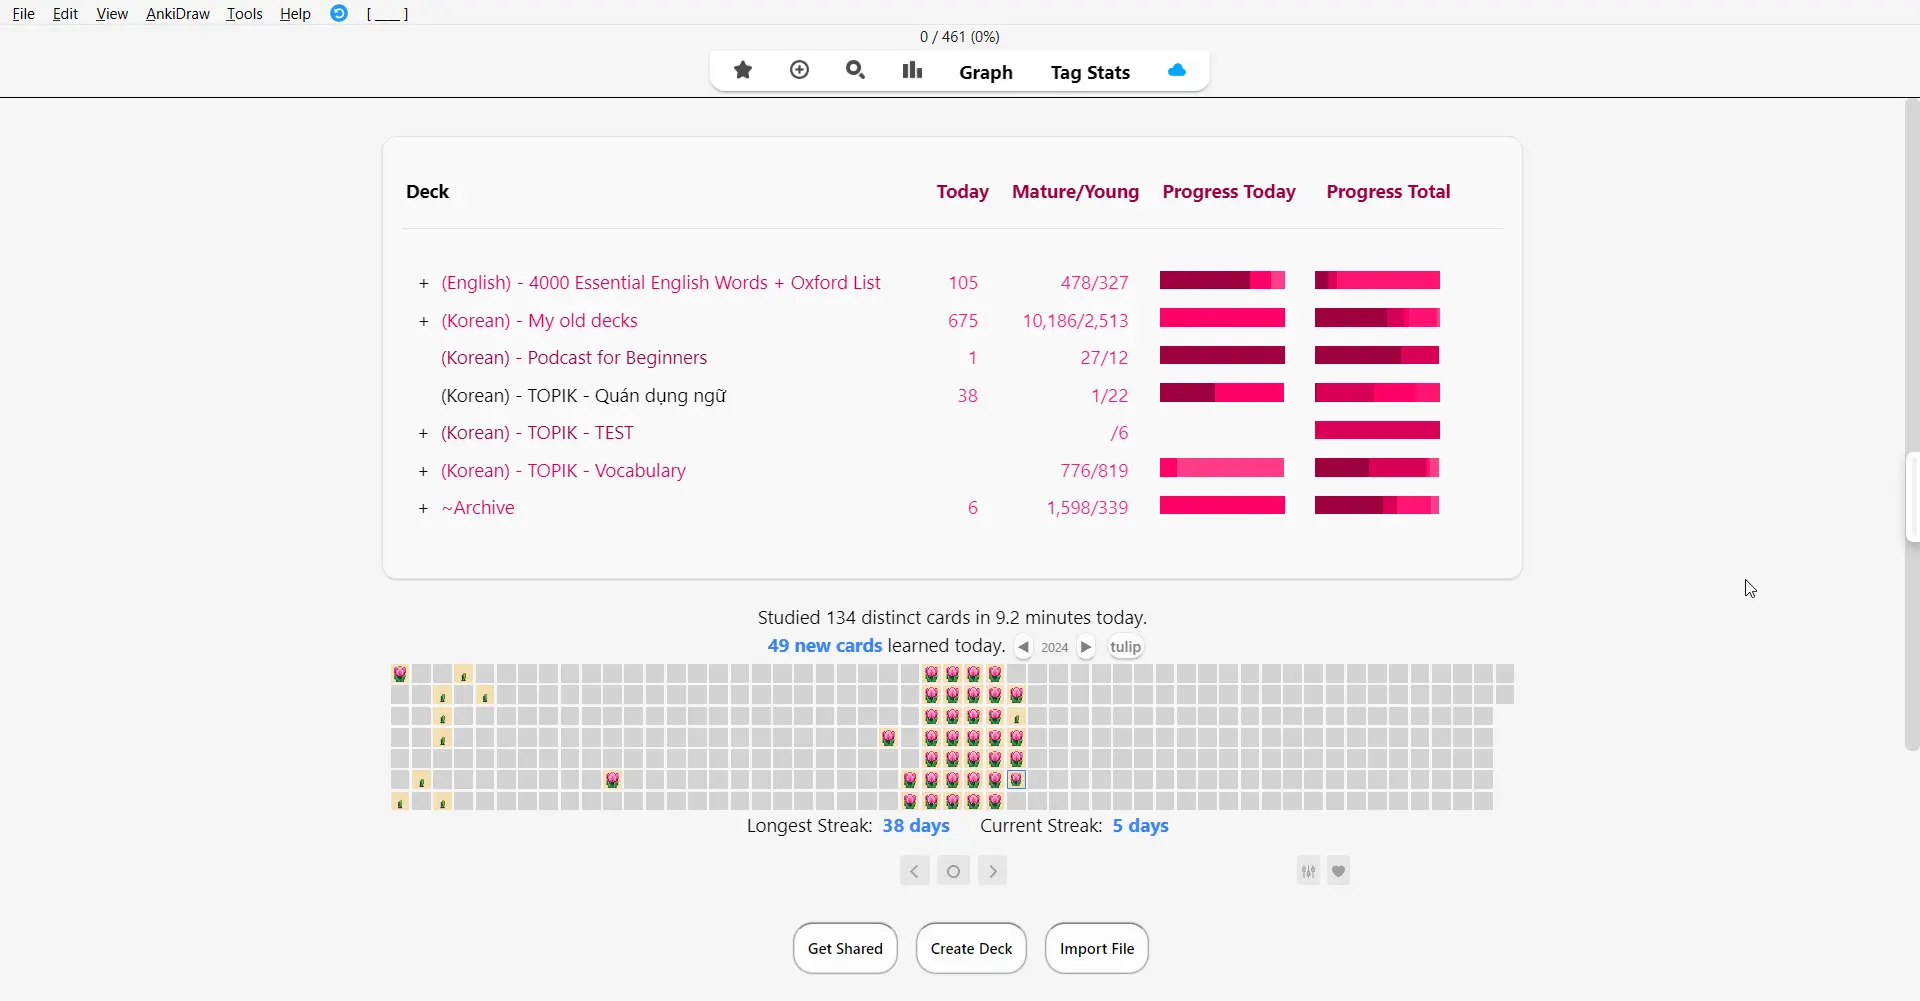Click the heatmap today circle button
Viewport: 1920px width, 1001px height.
(954, 871)
